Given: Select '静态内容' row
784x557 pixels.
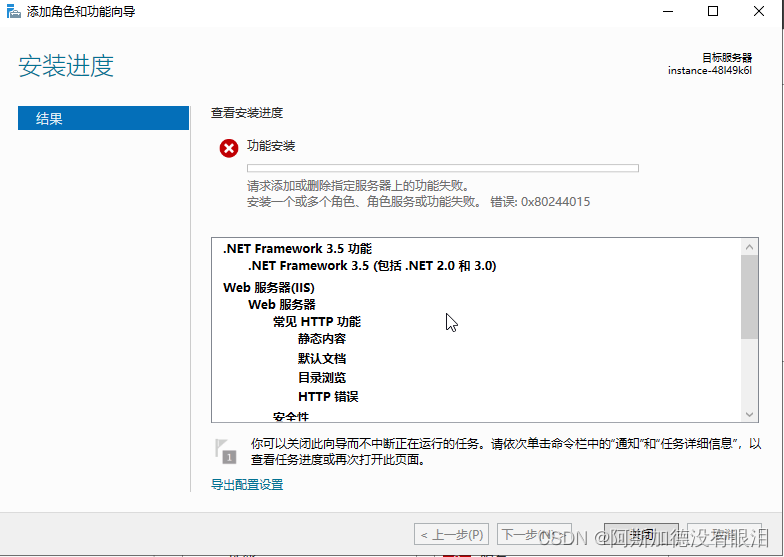Looking at the screenshot, I should coord(322,339).
